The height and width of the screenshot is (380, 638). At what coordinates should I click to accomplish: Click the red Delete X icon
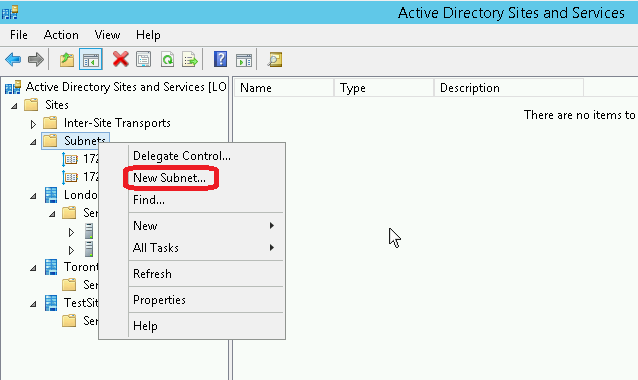120,59
